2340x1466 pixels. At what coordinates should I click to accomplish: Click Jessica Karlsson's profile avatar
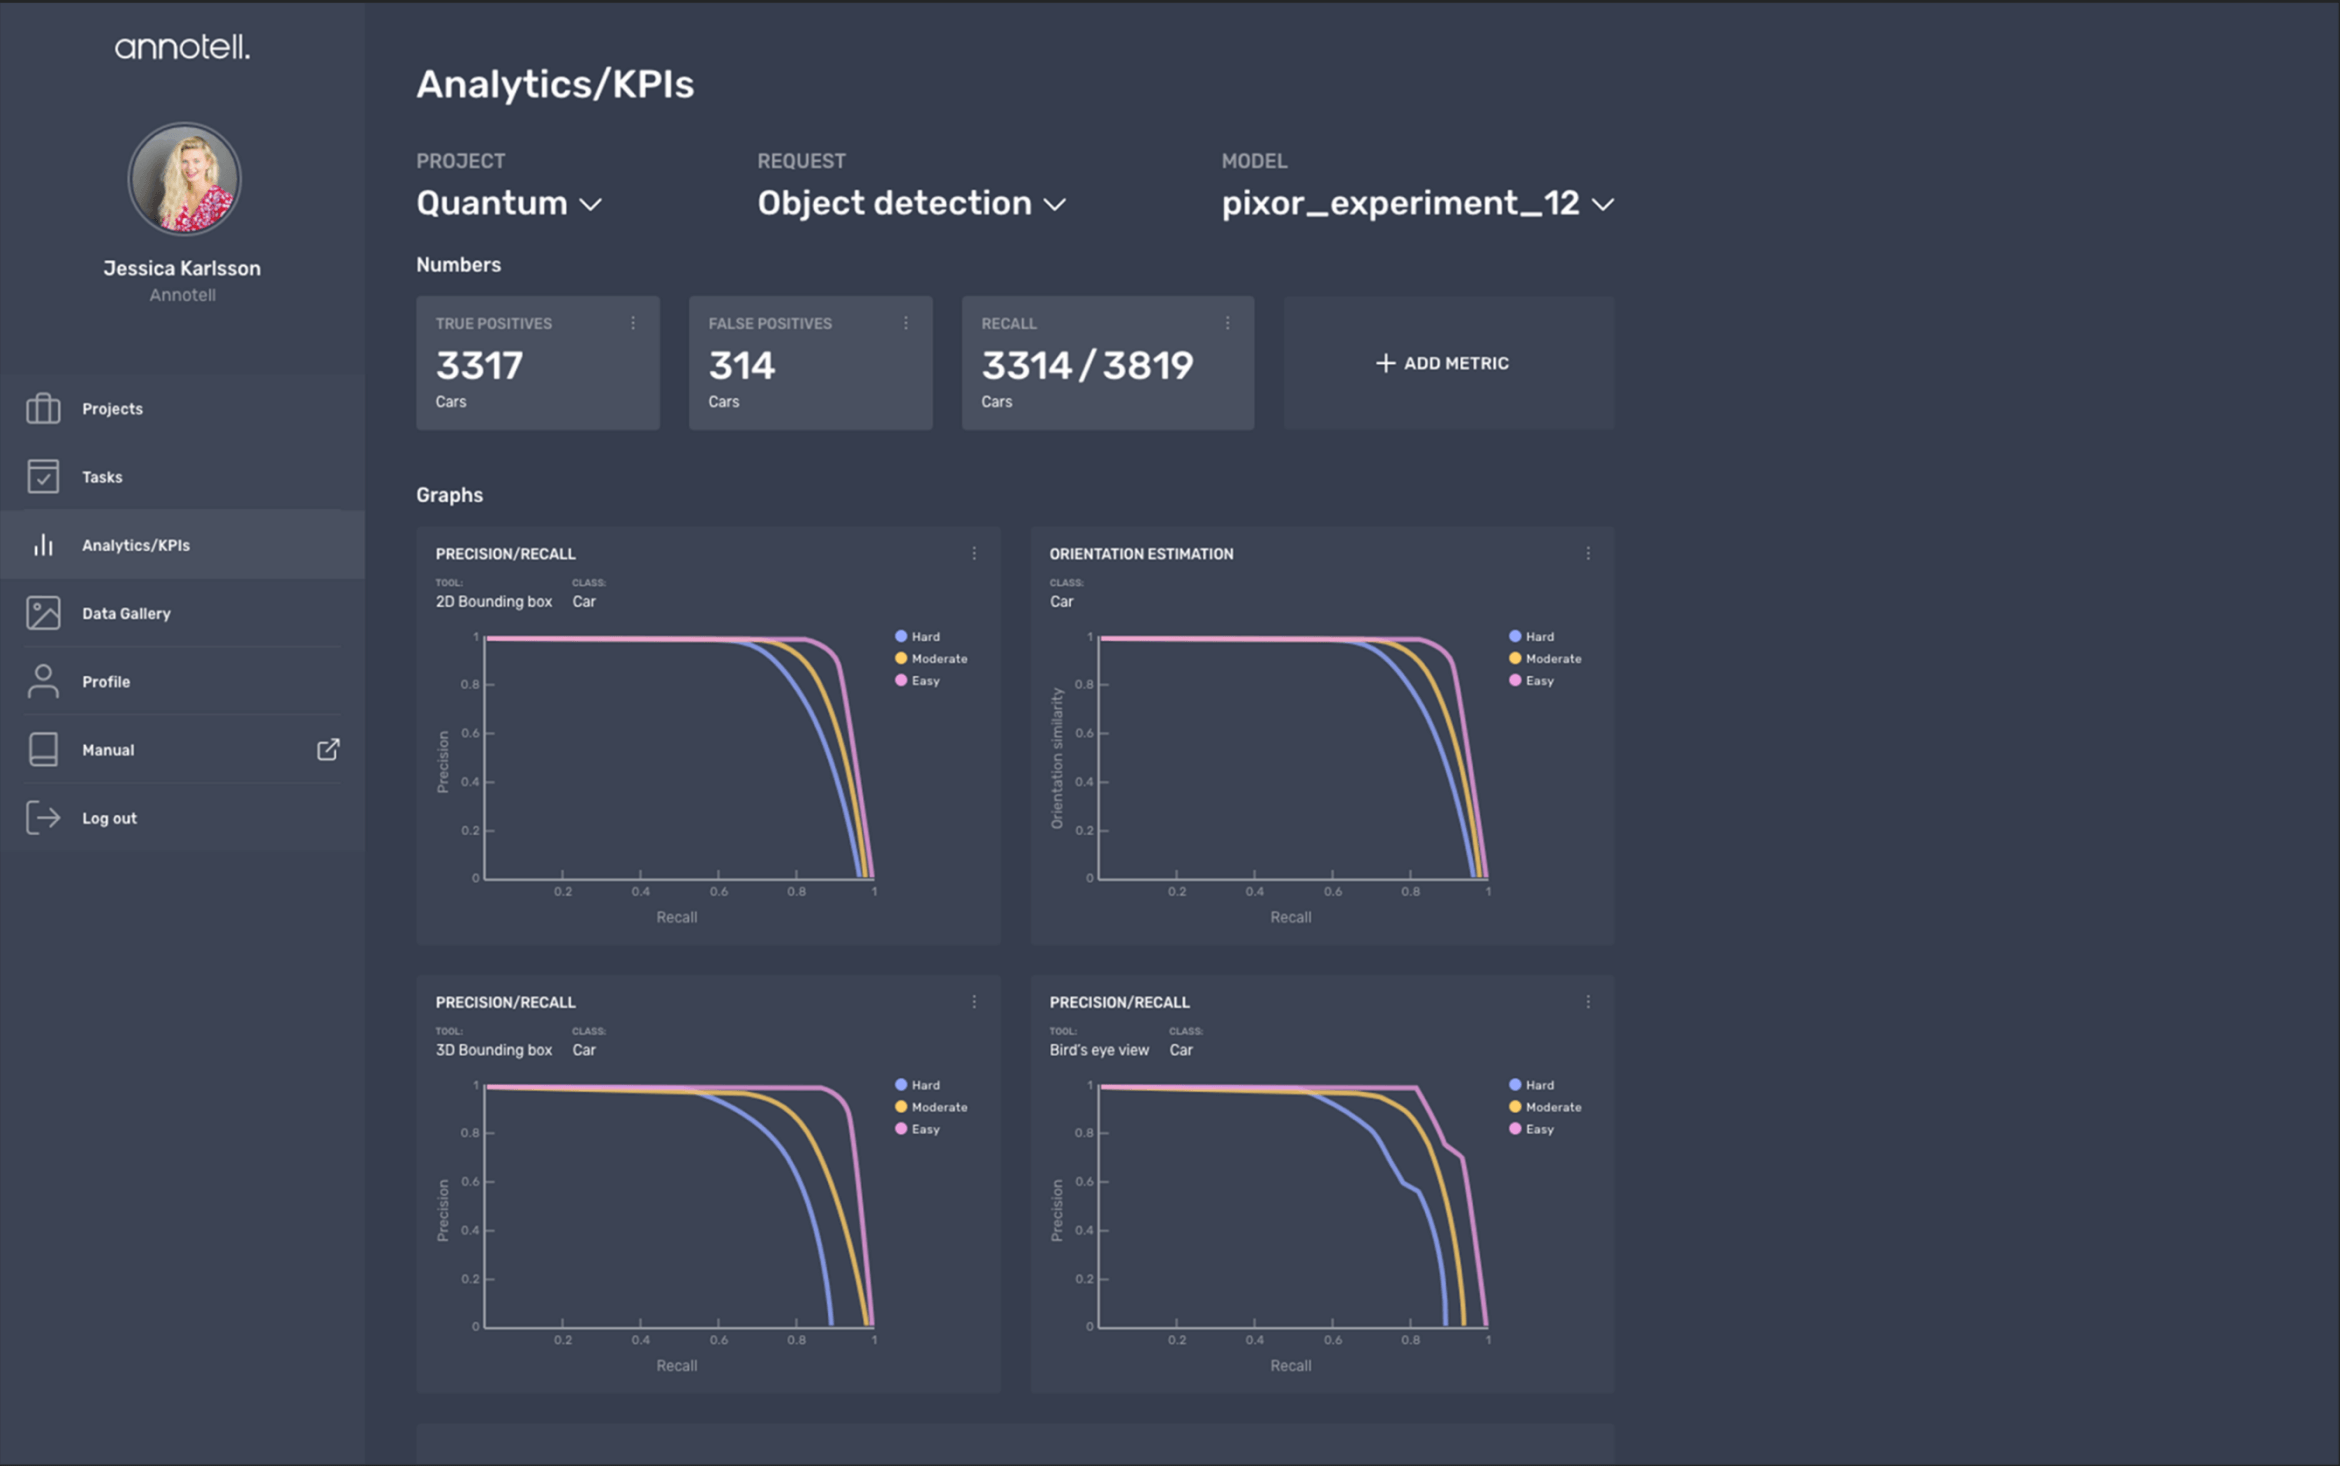pyautogui.click(x=184, y=179)
